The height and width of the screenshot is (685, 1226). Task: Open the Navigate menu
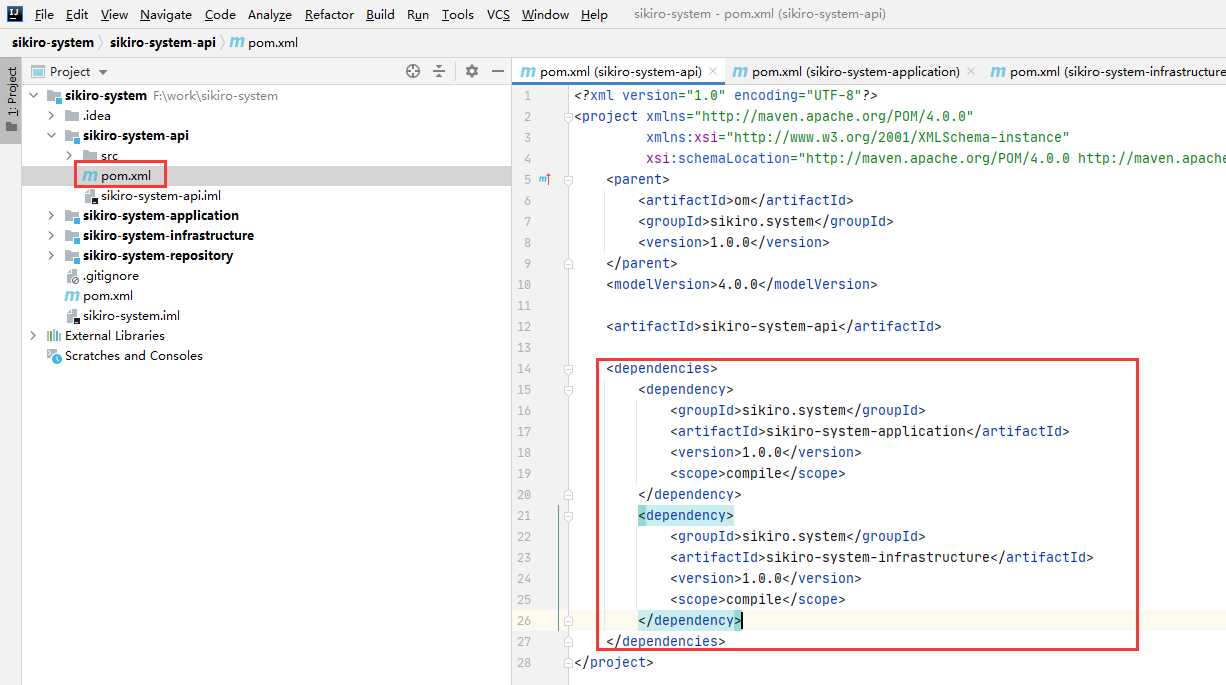[x=166, y=14]
